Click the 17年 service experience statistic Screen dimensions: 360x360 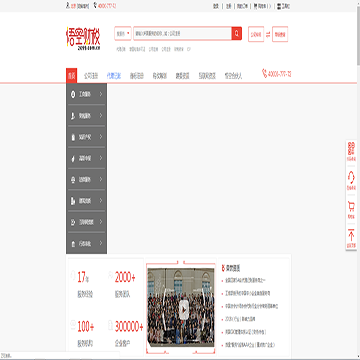click(83, 277)
